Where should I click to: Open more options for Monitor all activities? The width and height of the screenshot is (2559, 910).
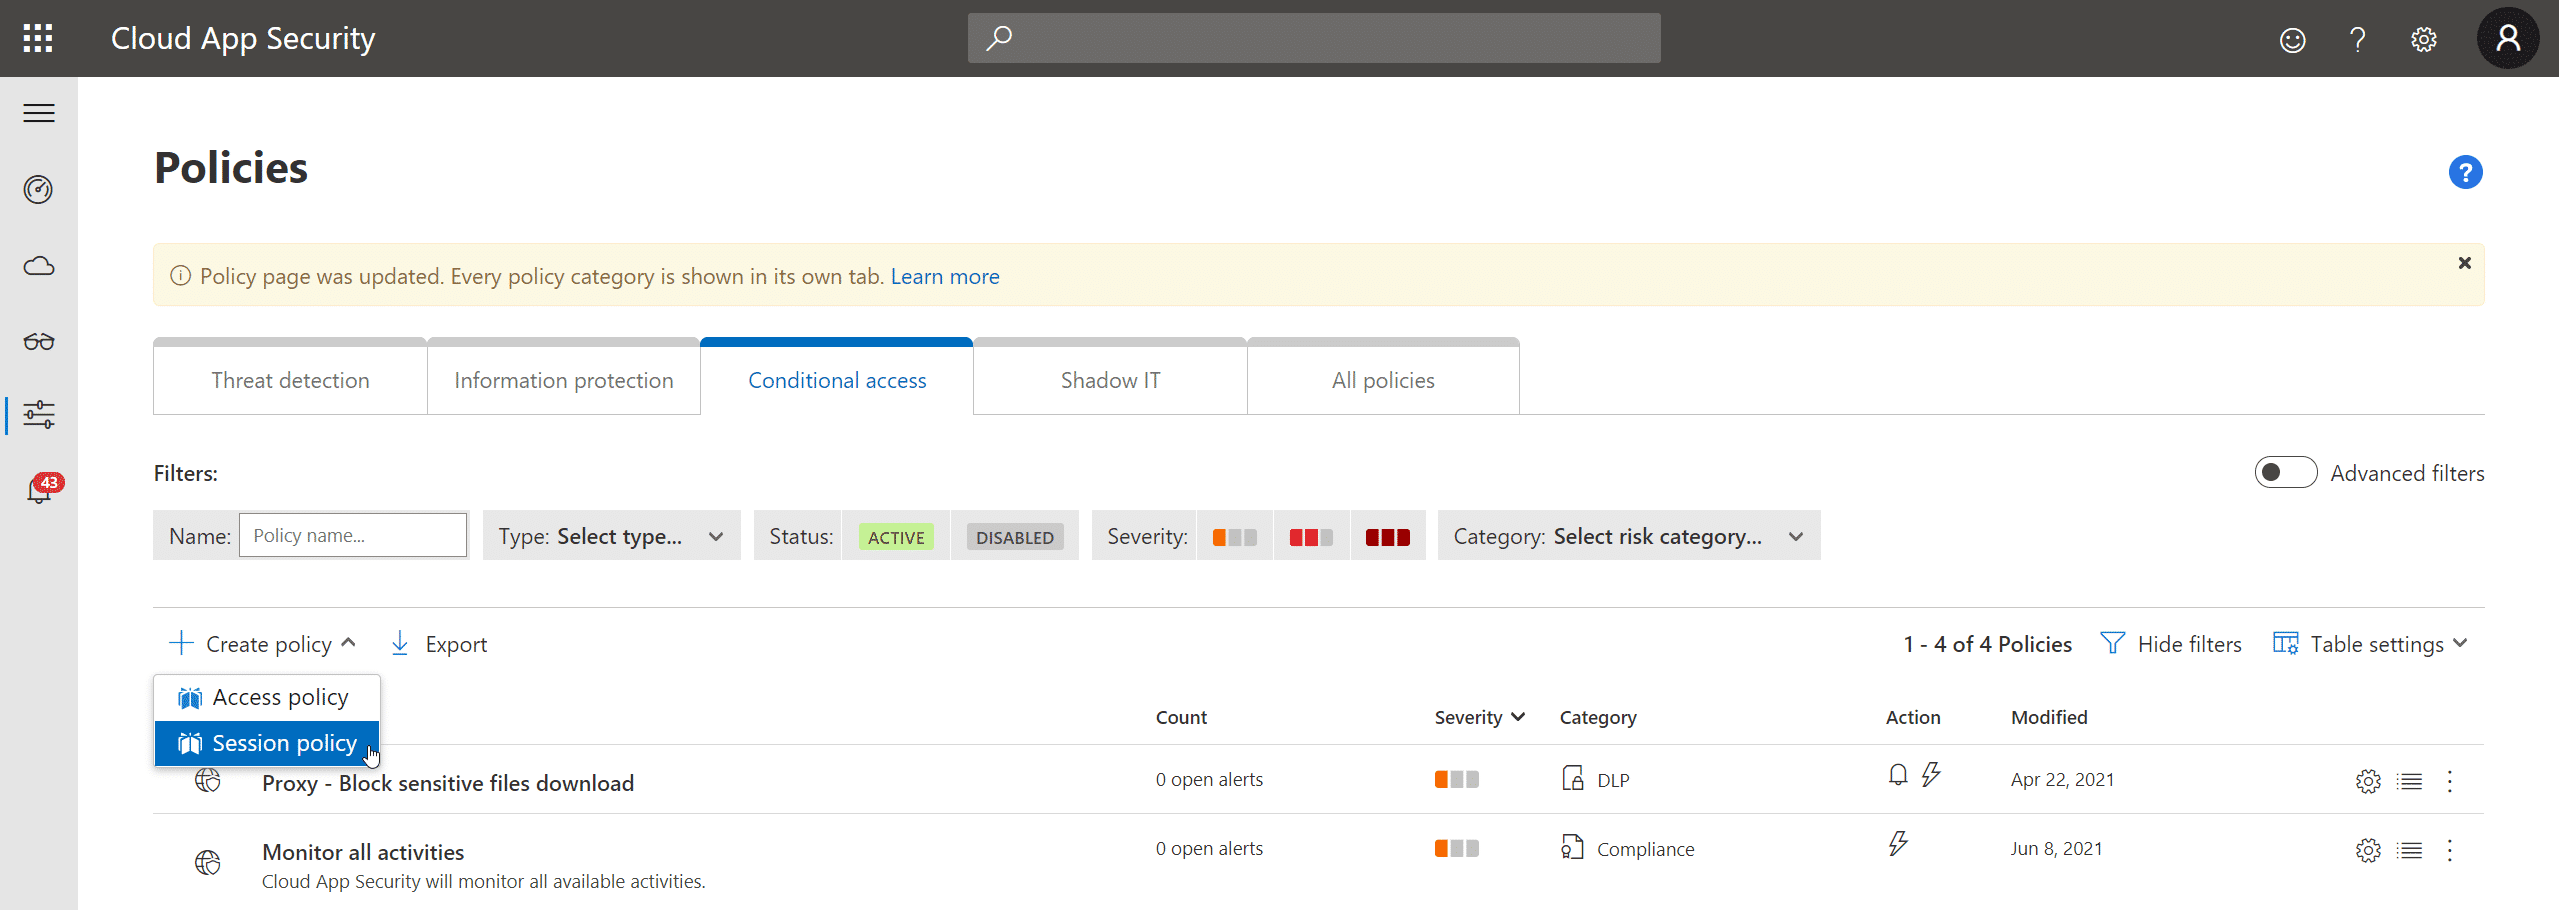click(x=2449, y=850)
